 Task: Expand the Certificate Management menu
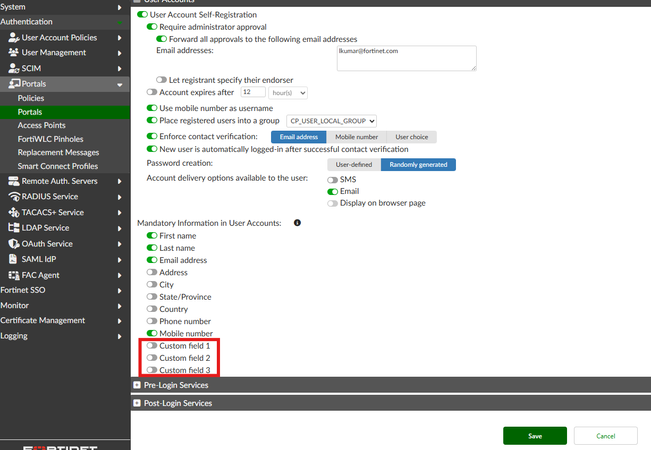pyautogui.click(x=120, y=321)
